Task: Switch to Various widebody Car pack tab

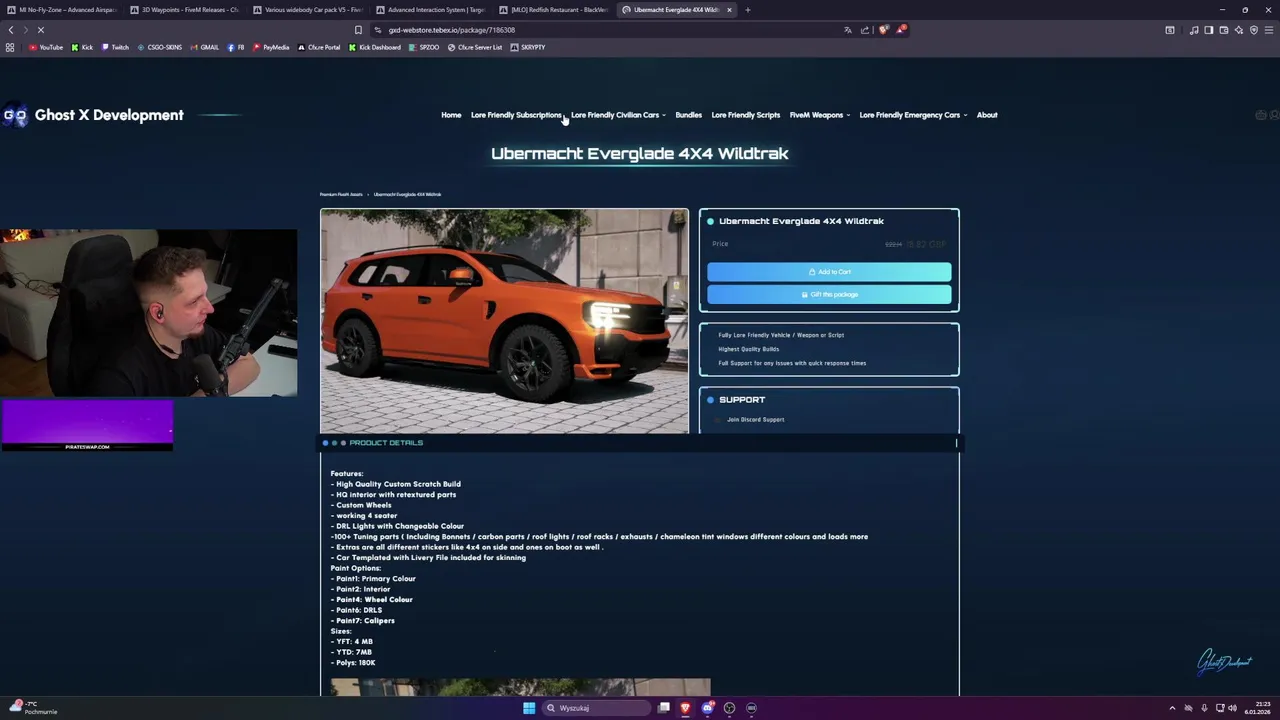Action: [x=308, y=10]
